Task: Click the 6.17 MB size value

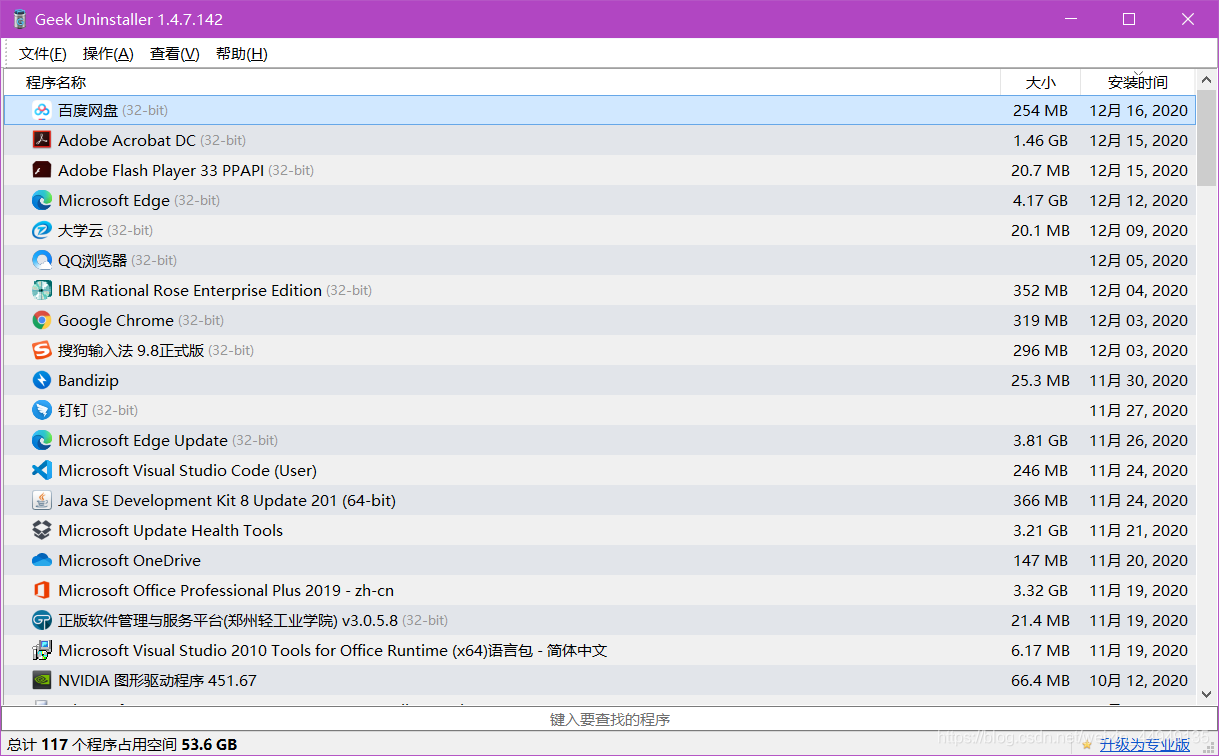Action: pyautogui.click(x=1040, y=650)
